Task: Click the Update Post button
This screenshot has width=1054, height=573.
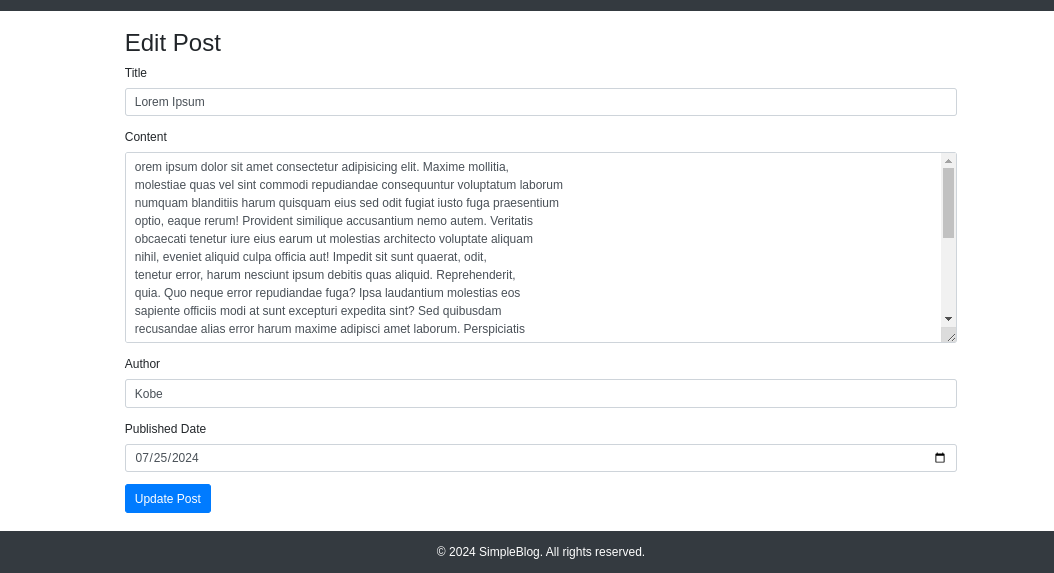Action: click(x=168, y=498)
